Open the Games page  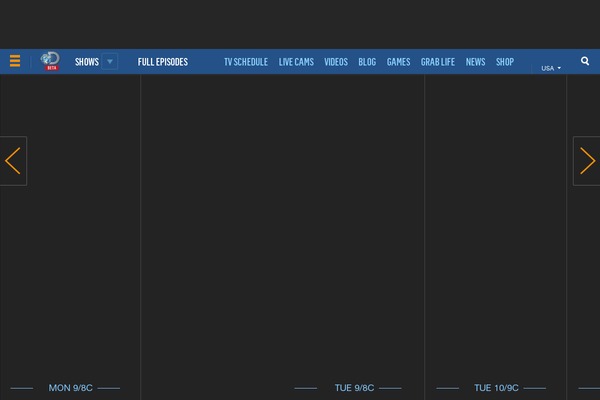(x=398, y=62)
